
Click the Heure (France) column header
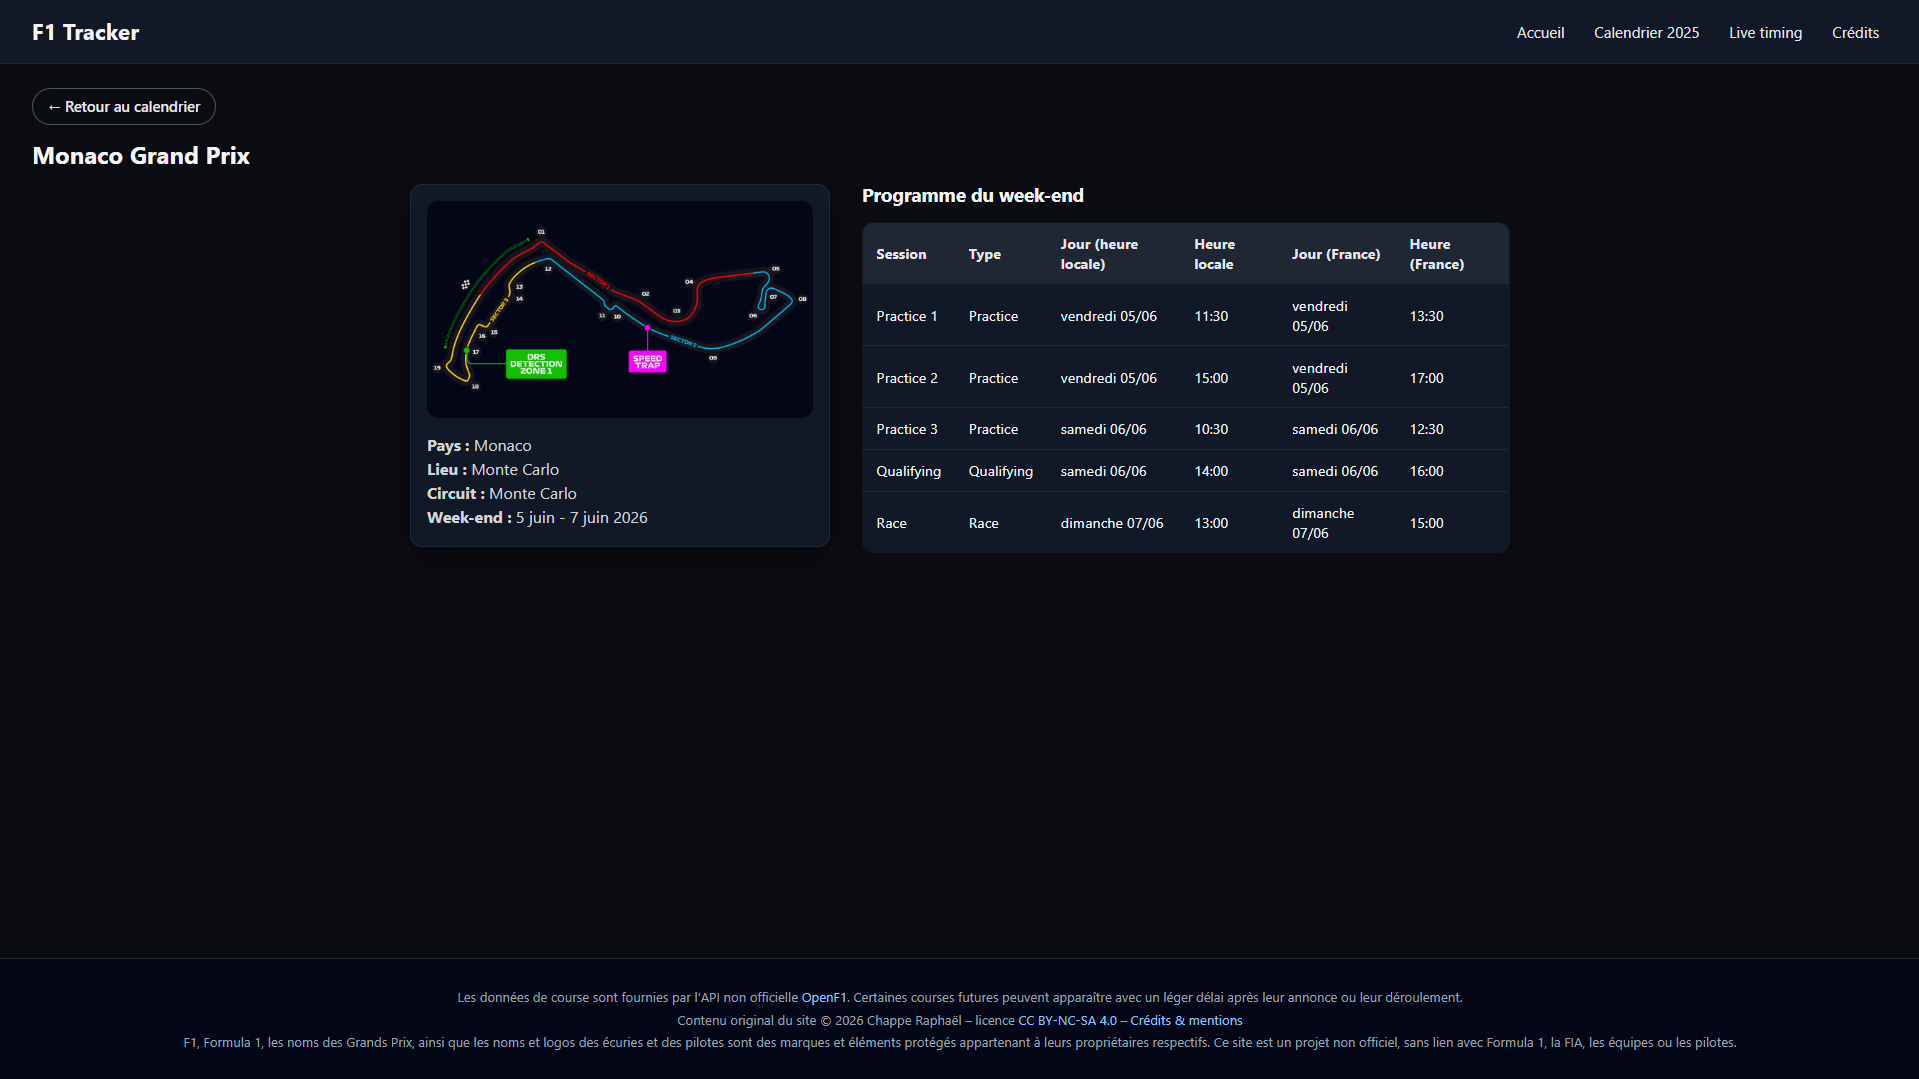pos(1437,254)
